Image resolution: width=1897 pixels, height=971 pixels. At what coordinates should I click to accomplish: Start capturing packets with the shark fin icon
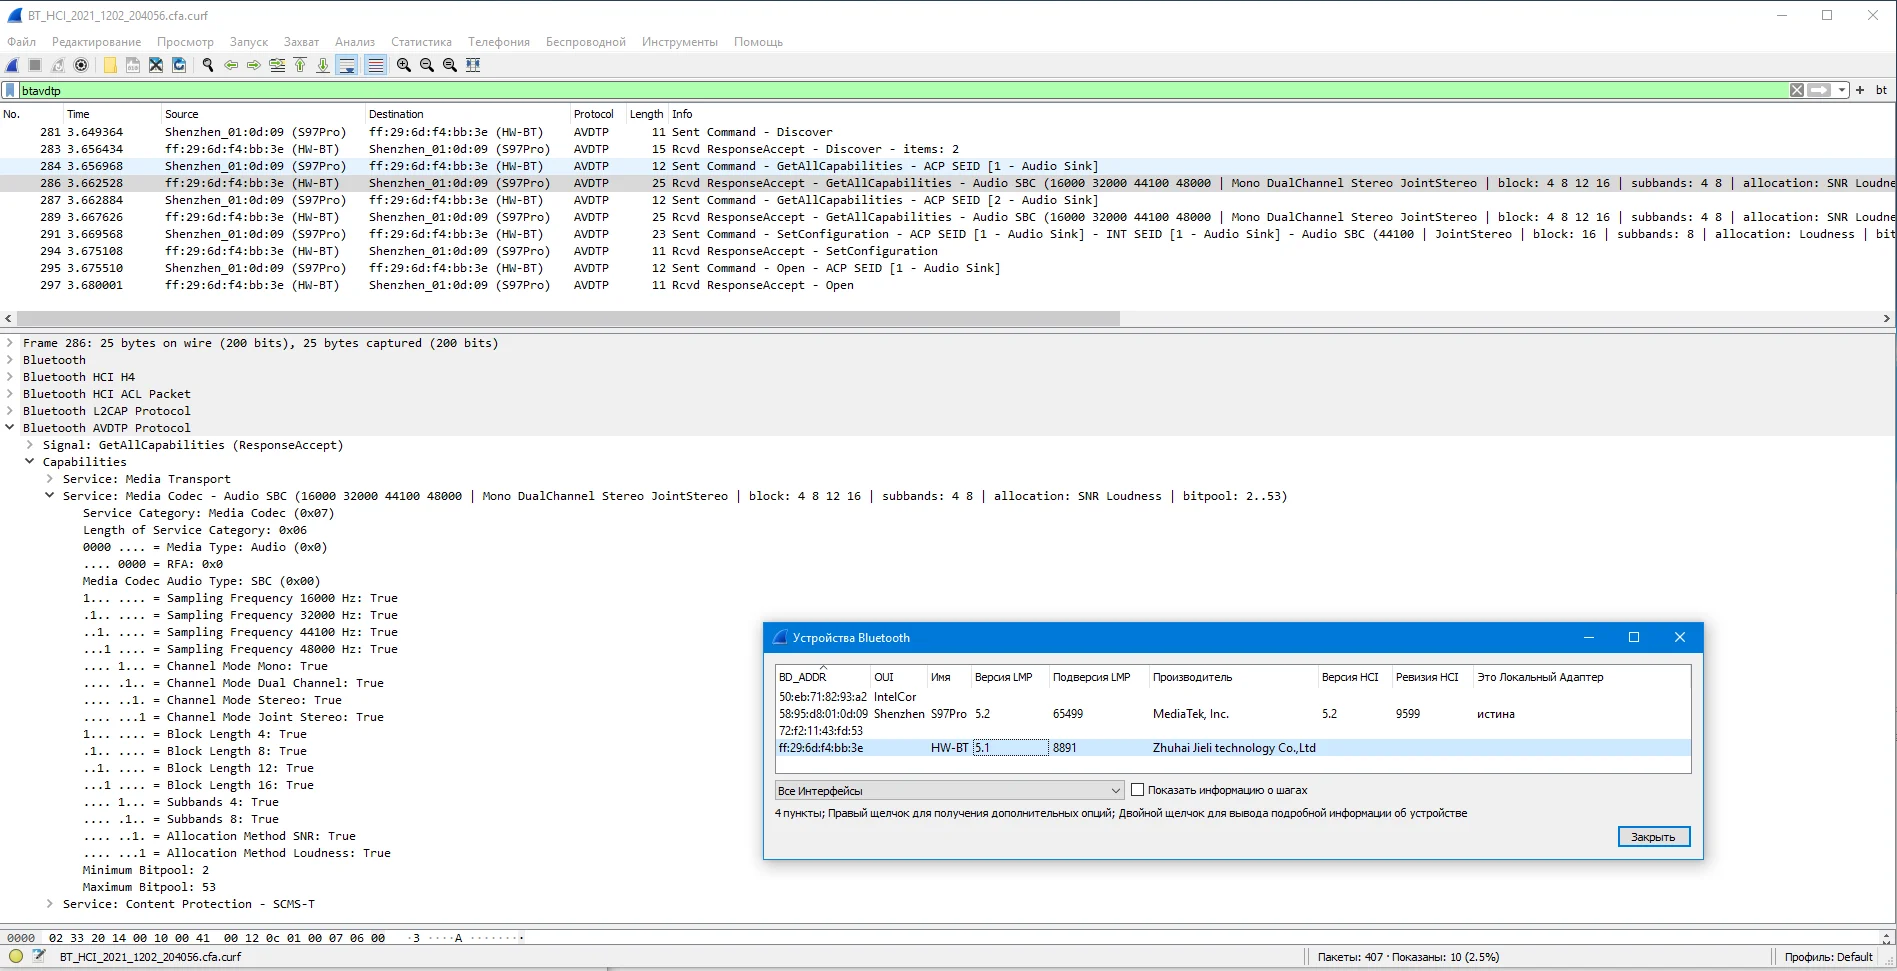pos(12,65)
